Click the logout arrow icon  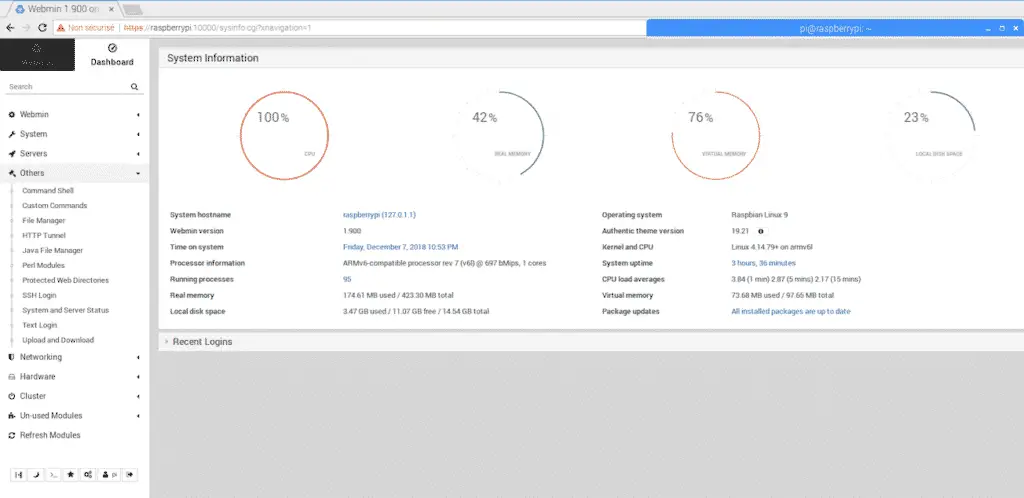130,475
